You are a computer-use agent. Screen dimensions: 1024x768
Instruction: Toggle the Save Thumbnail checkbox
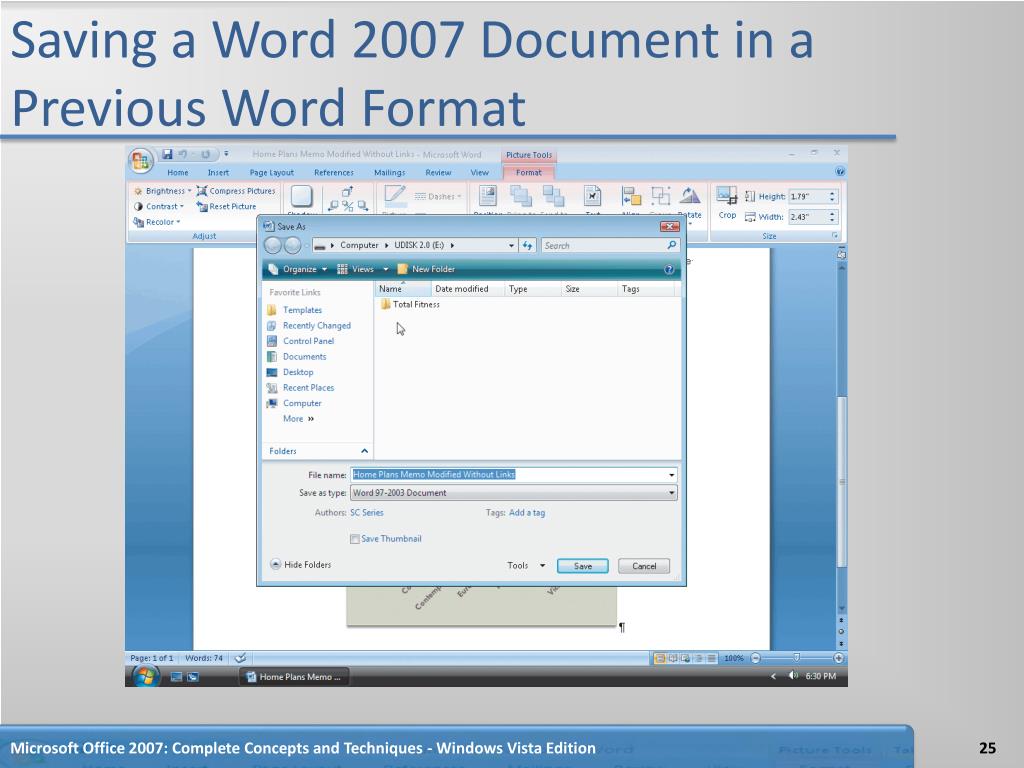[355, 539]
